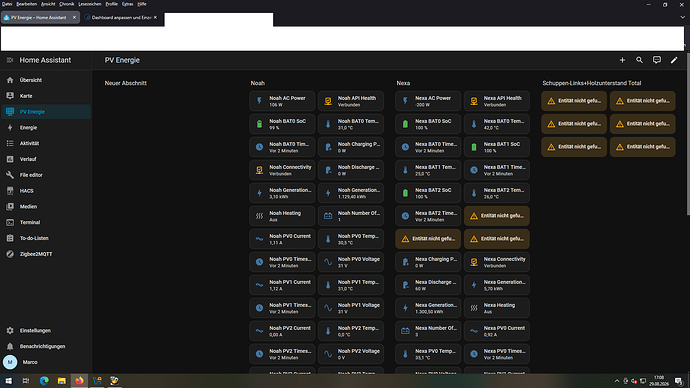Click the search magnifier icon in header

[639, 60]
